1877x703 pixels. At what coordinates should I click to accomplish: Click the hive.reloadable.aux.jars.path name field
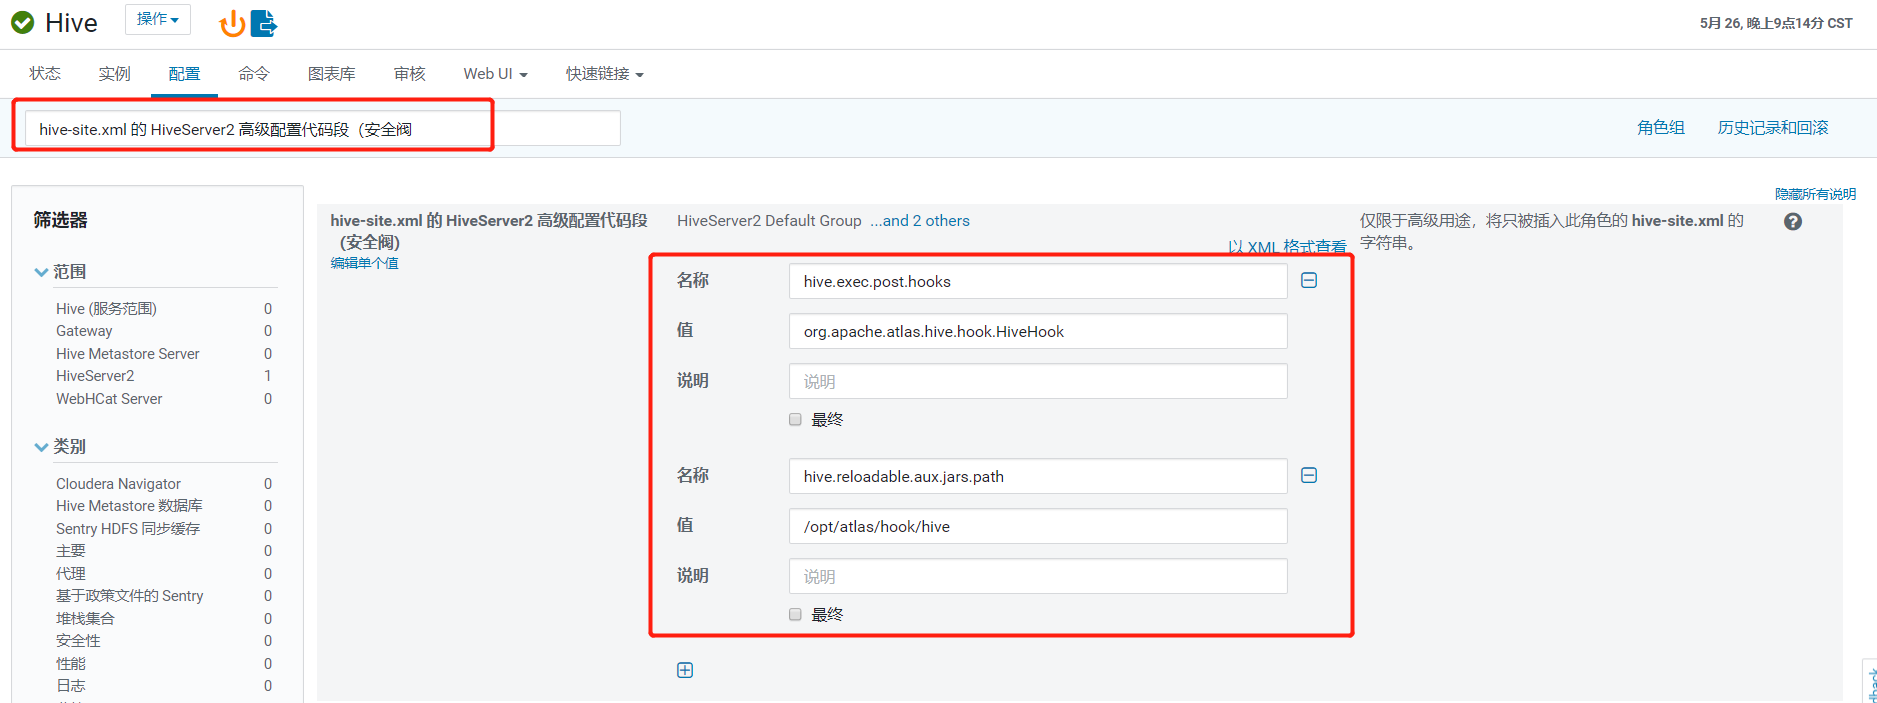pos(1038,476)
